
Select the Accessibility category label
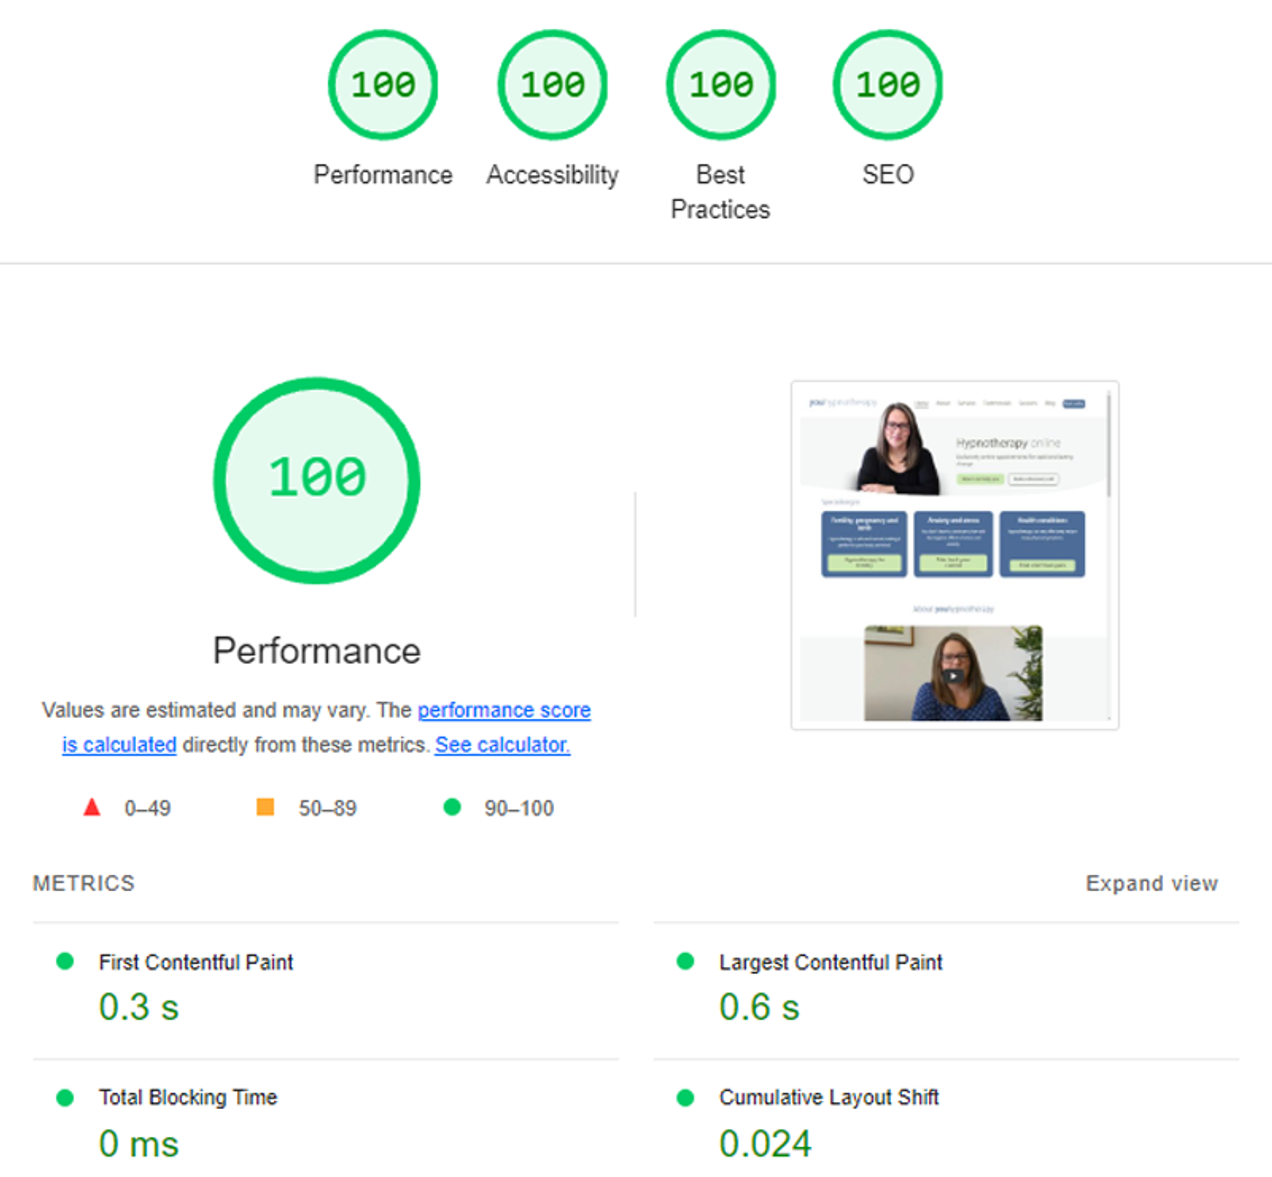552,174
